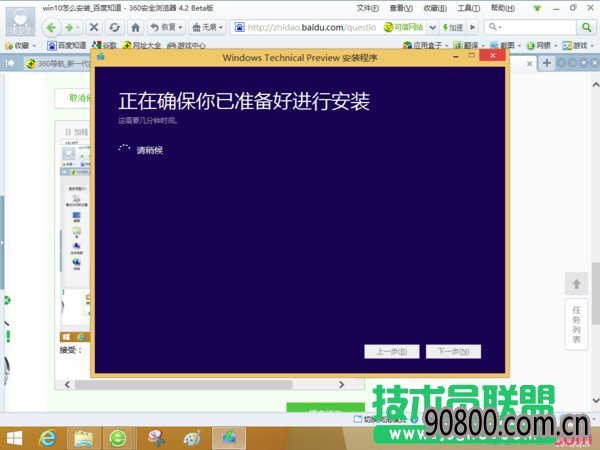
Task: Click the horizontal scrollbar thumb
Action: click(184, 385)
